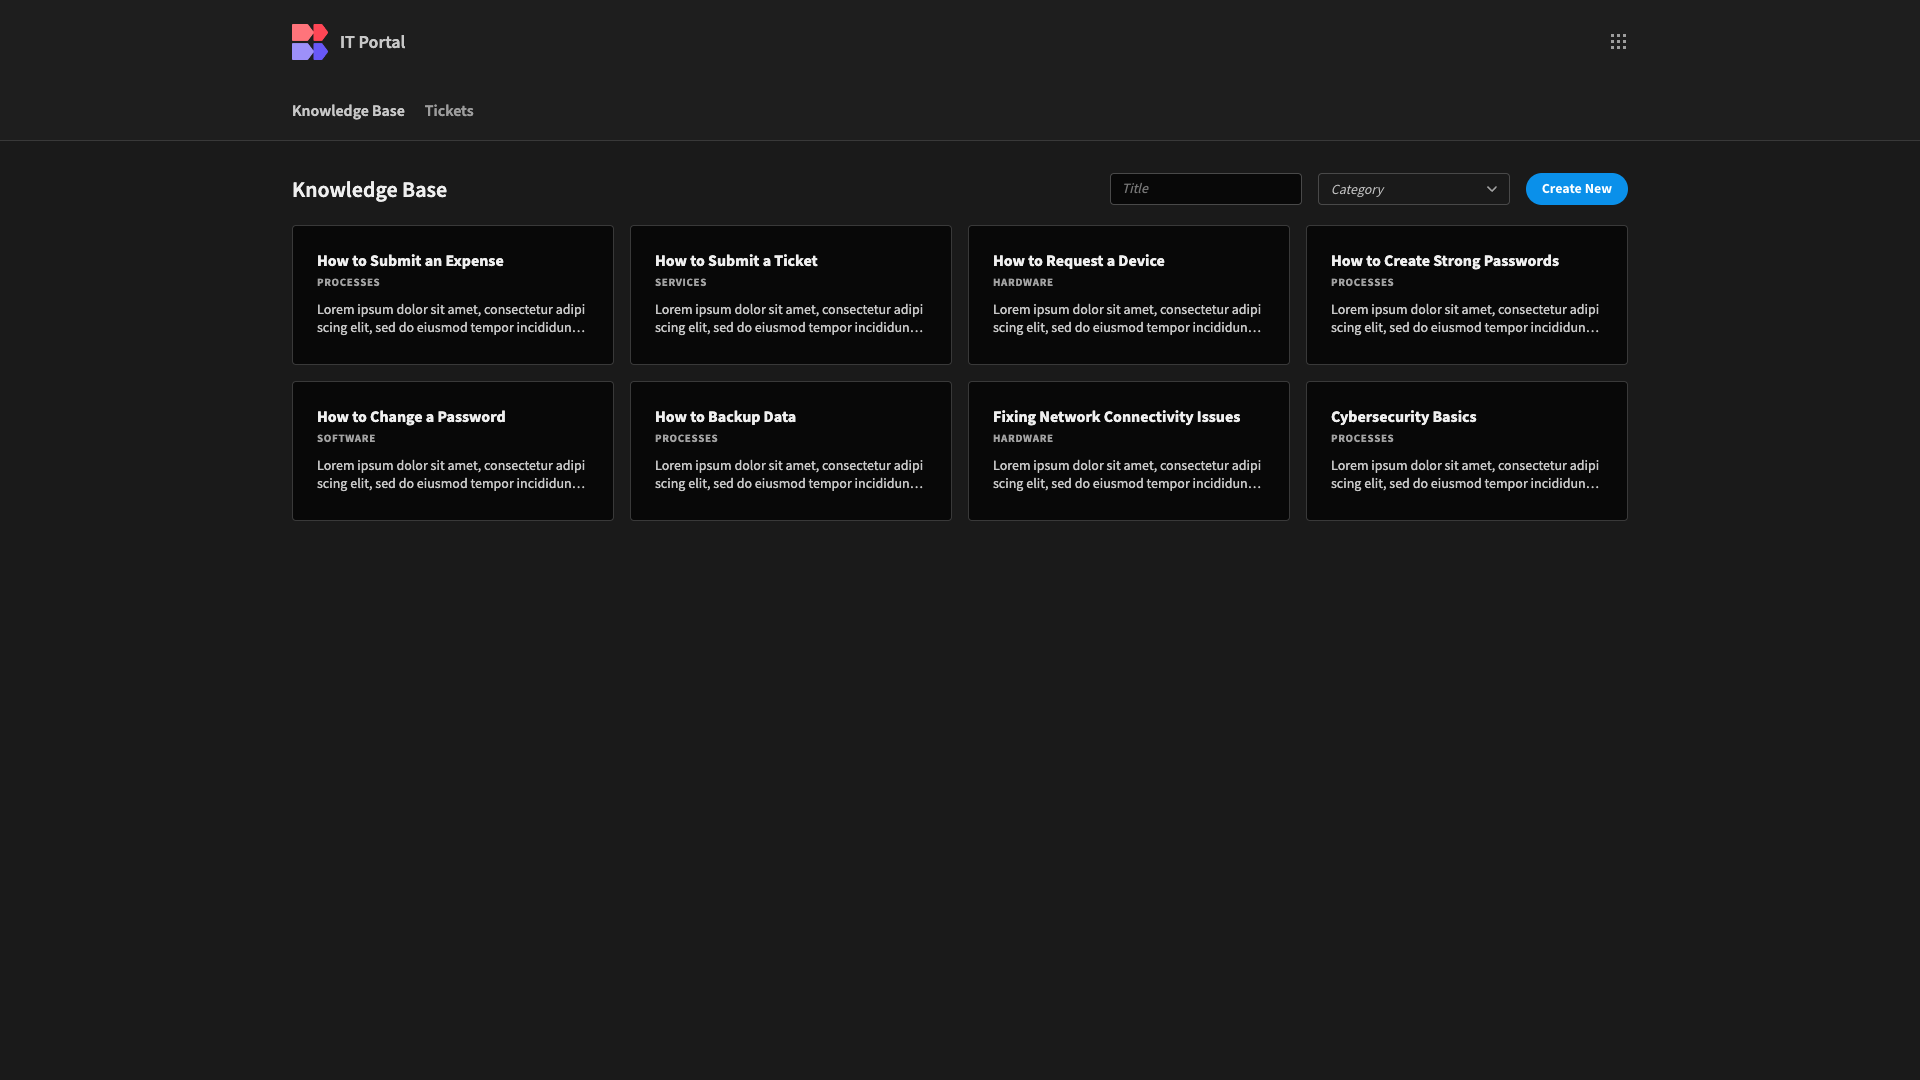Open the How to Backup Data article
Image resolution: width=1920 pixels, height=1080 pixels.
pos(790,451)
